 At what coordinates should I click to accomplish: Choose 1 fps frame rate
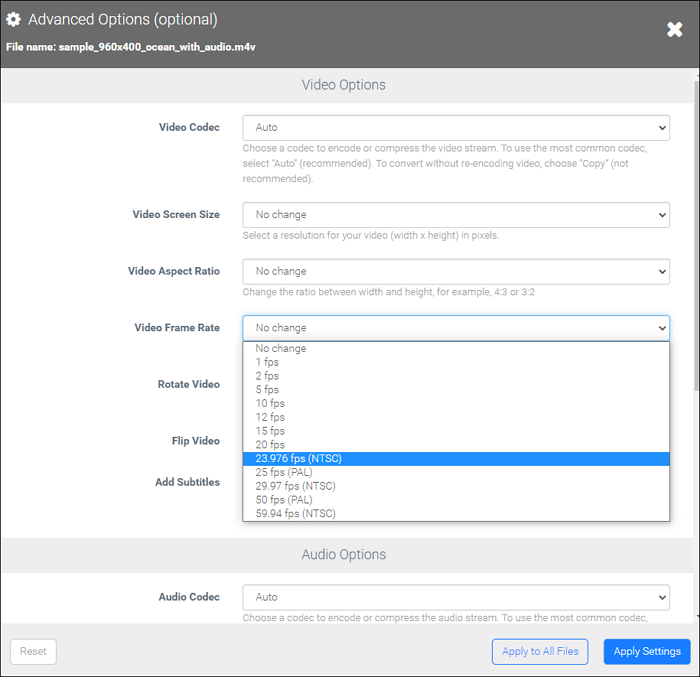tap(267, 363)
